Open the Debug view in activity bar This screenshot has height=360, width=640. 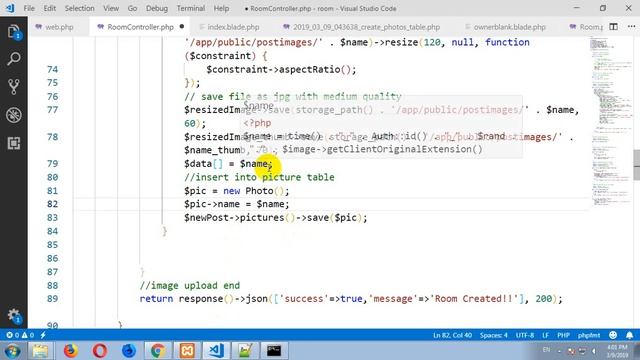point(14,115)
